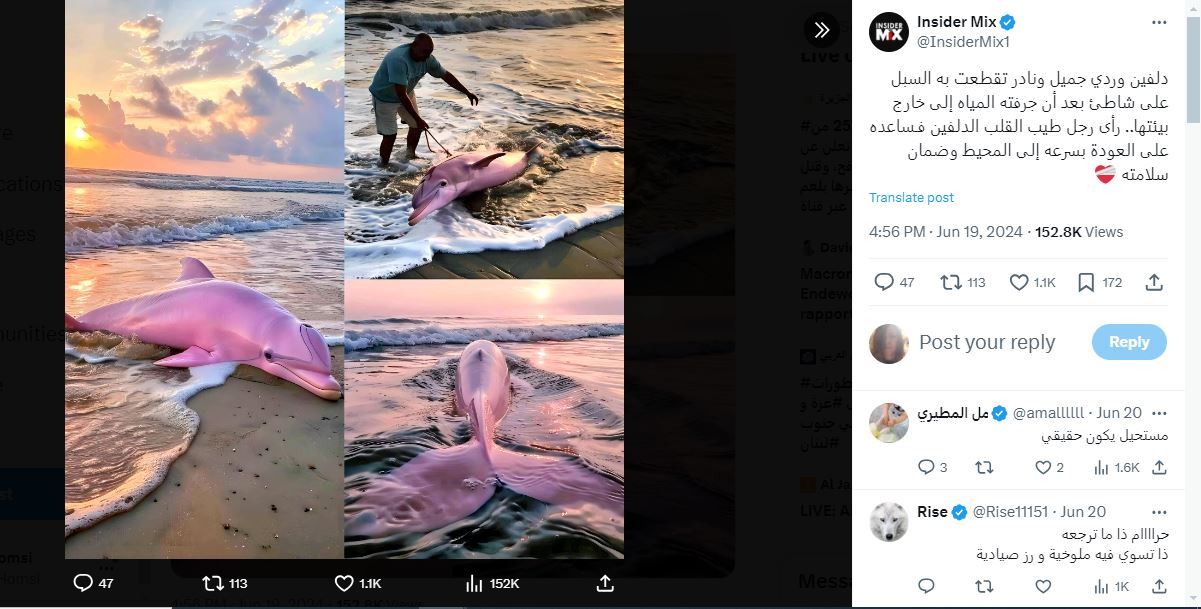Screen dimensions: 1201x609
Task: Repost the tweet with 113 reposts
Action: [x=951, y=283]
